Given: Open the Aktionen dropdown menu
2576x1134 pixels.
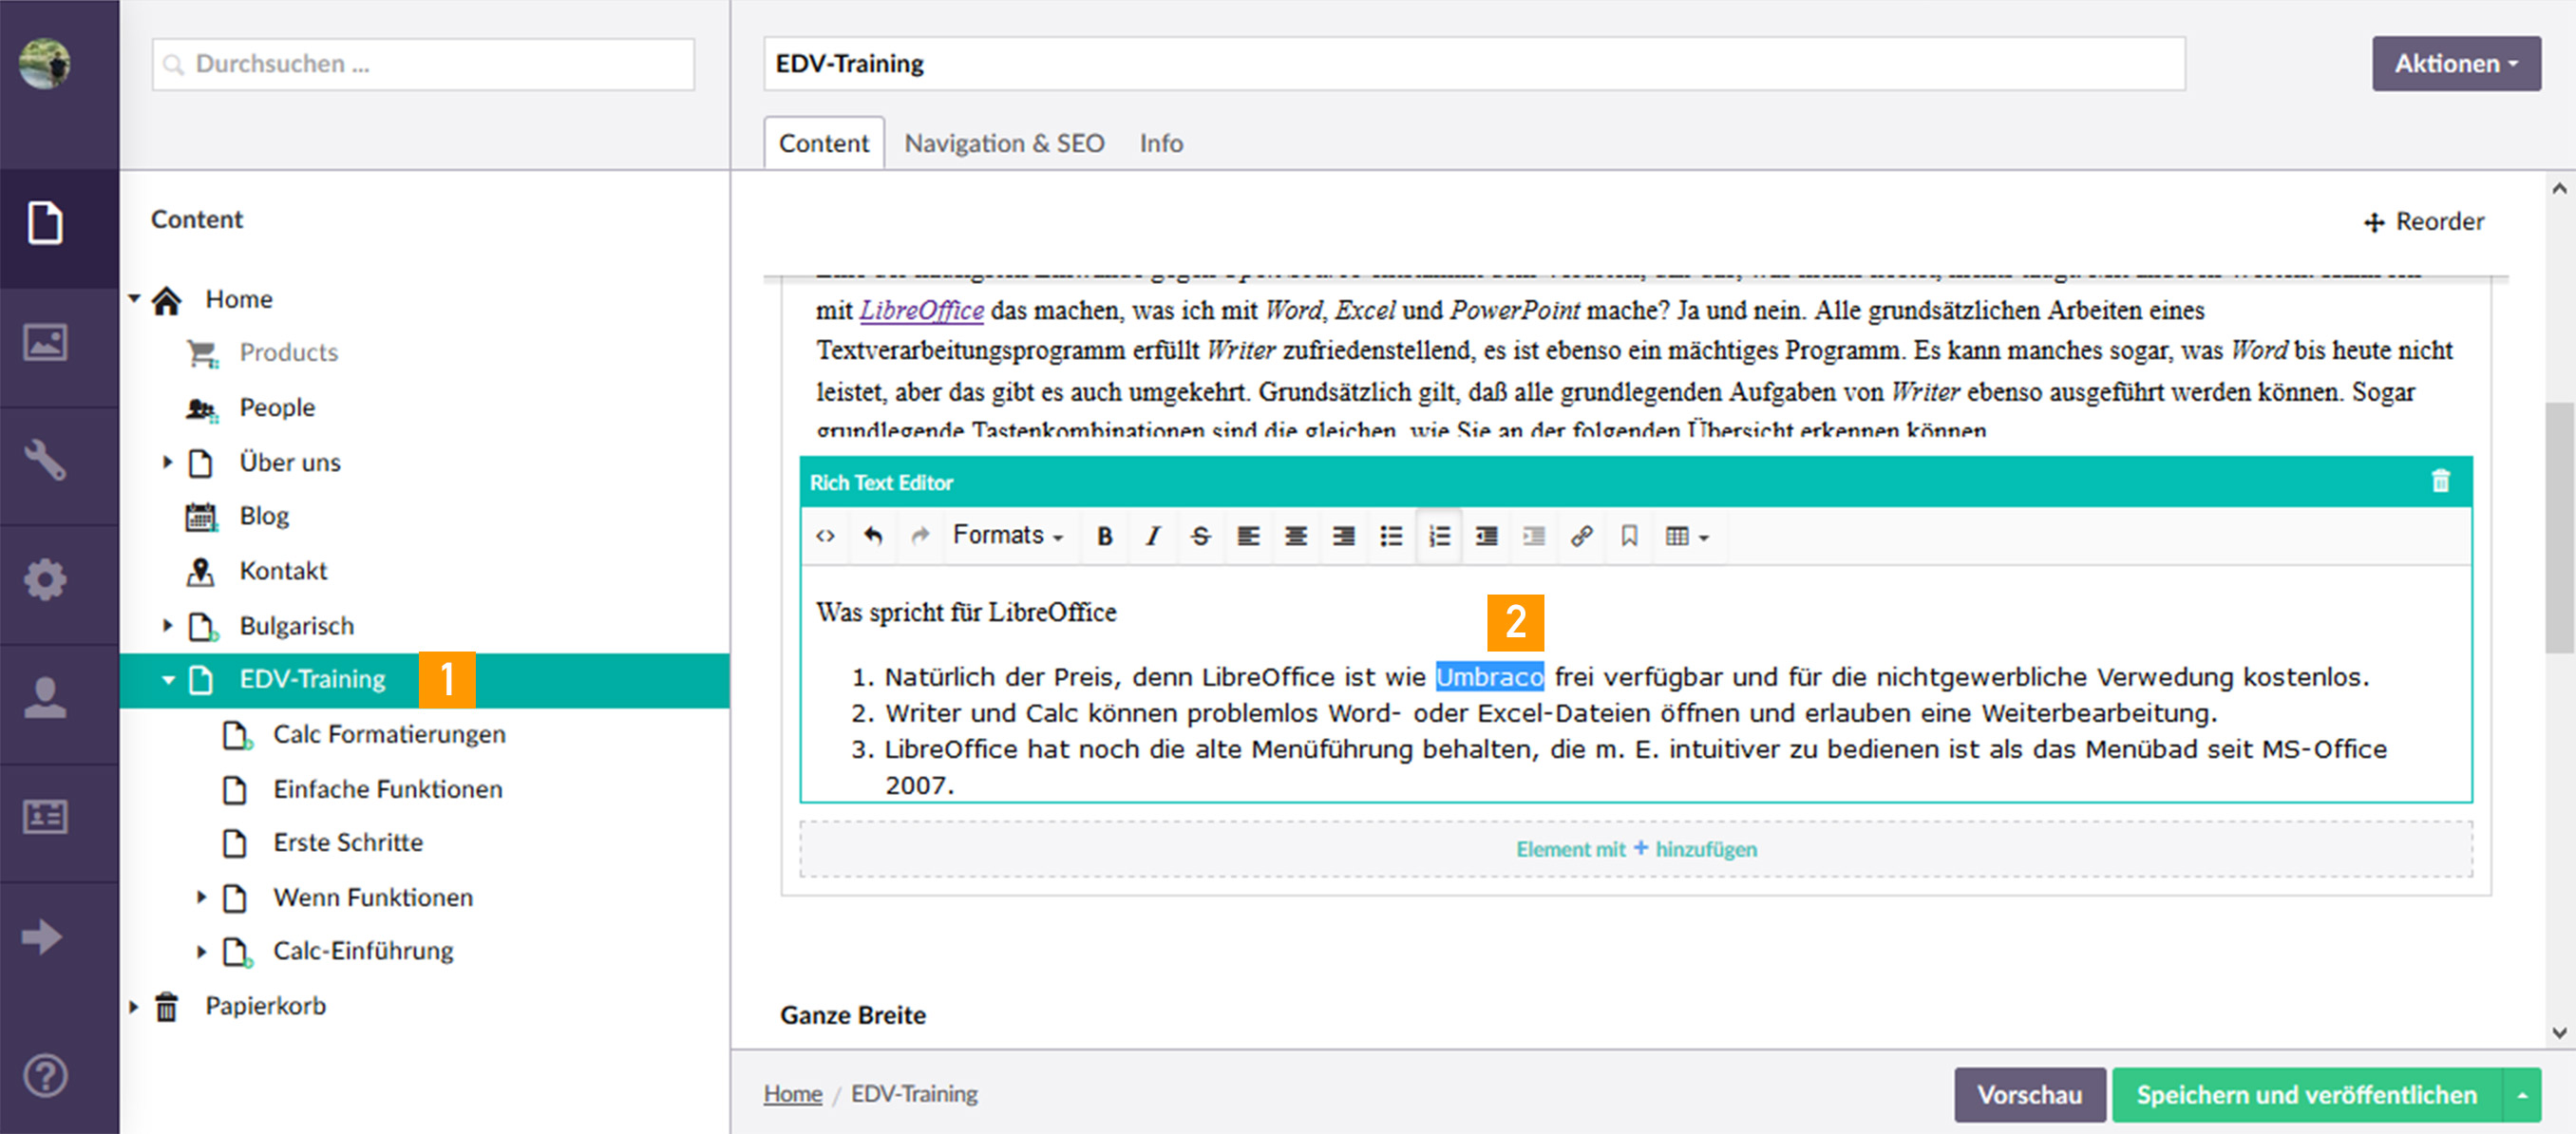Looking at the screenshot, I should tap(2456, 63).
